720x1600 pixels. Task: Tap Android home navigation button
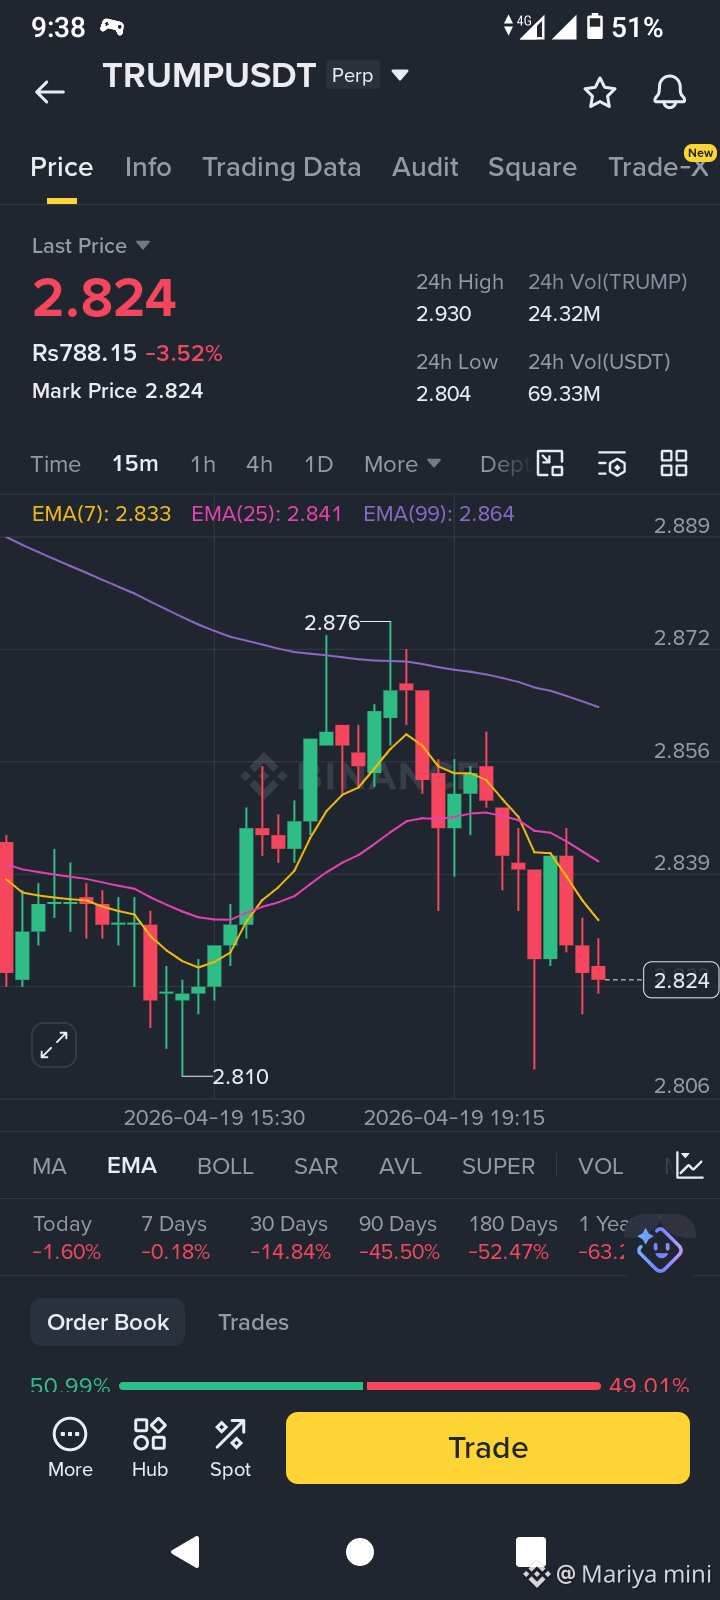click(x=360, y=1551)
